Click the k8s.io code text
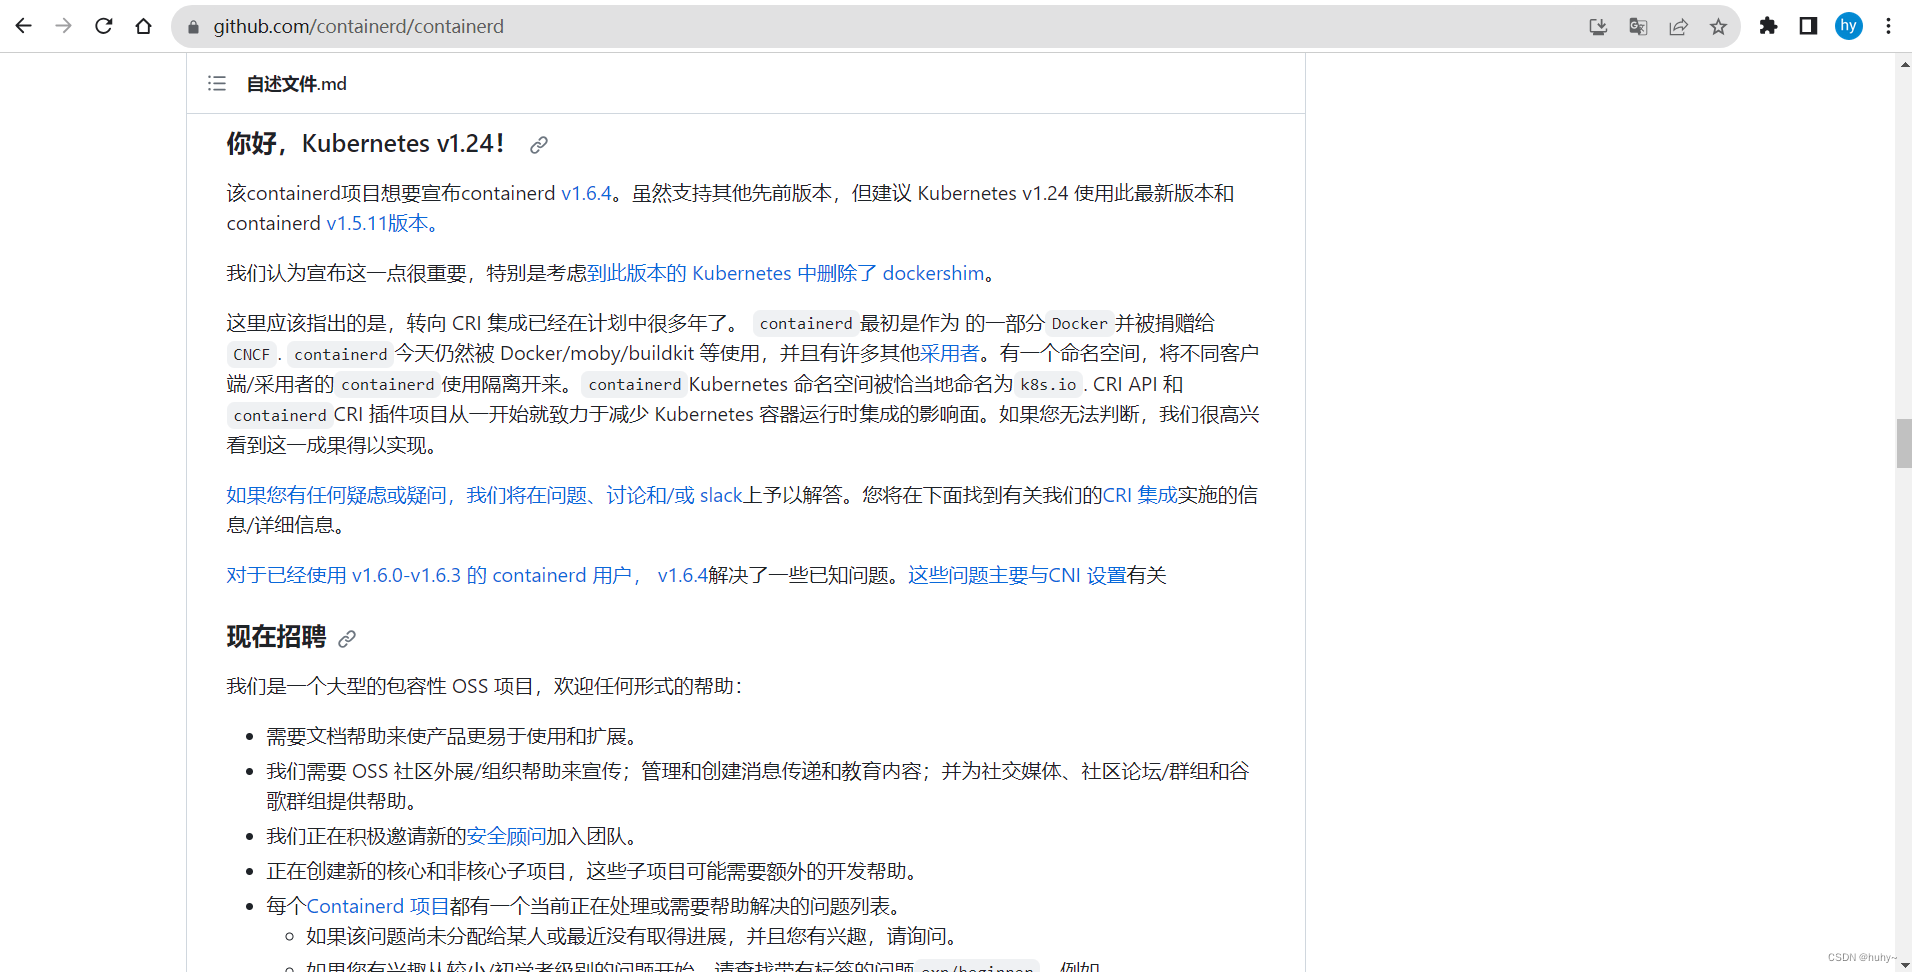 point(1048,384)
